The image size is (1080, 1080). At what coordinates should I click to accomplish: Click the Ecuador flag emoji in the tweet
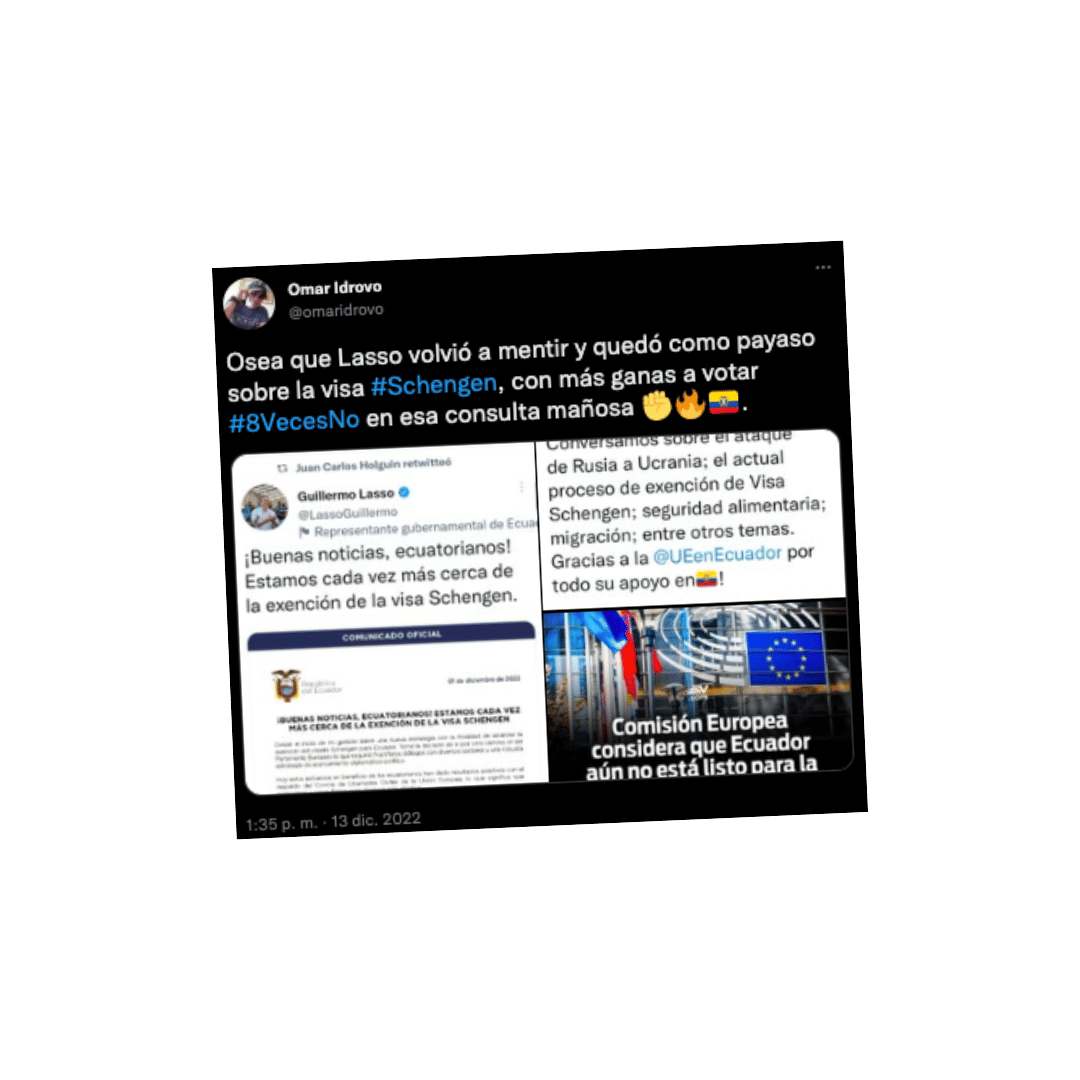tap(724, 402)
